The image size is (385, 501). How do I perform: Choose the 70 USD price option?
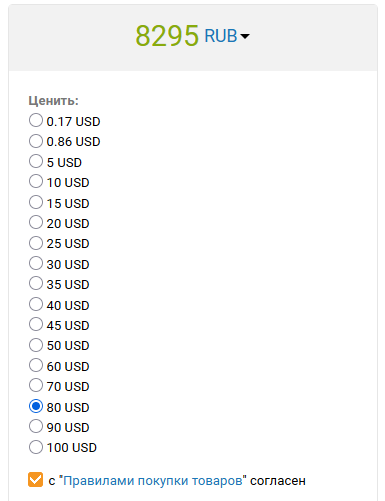click(36, 386)
